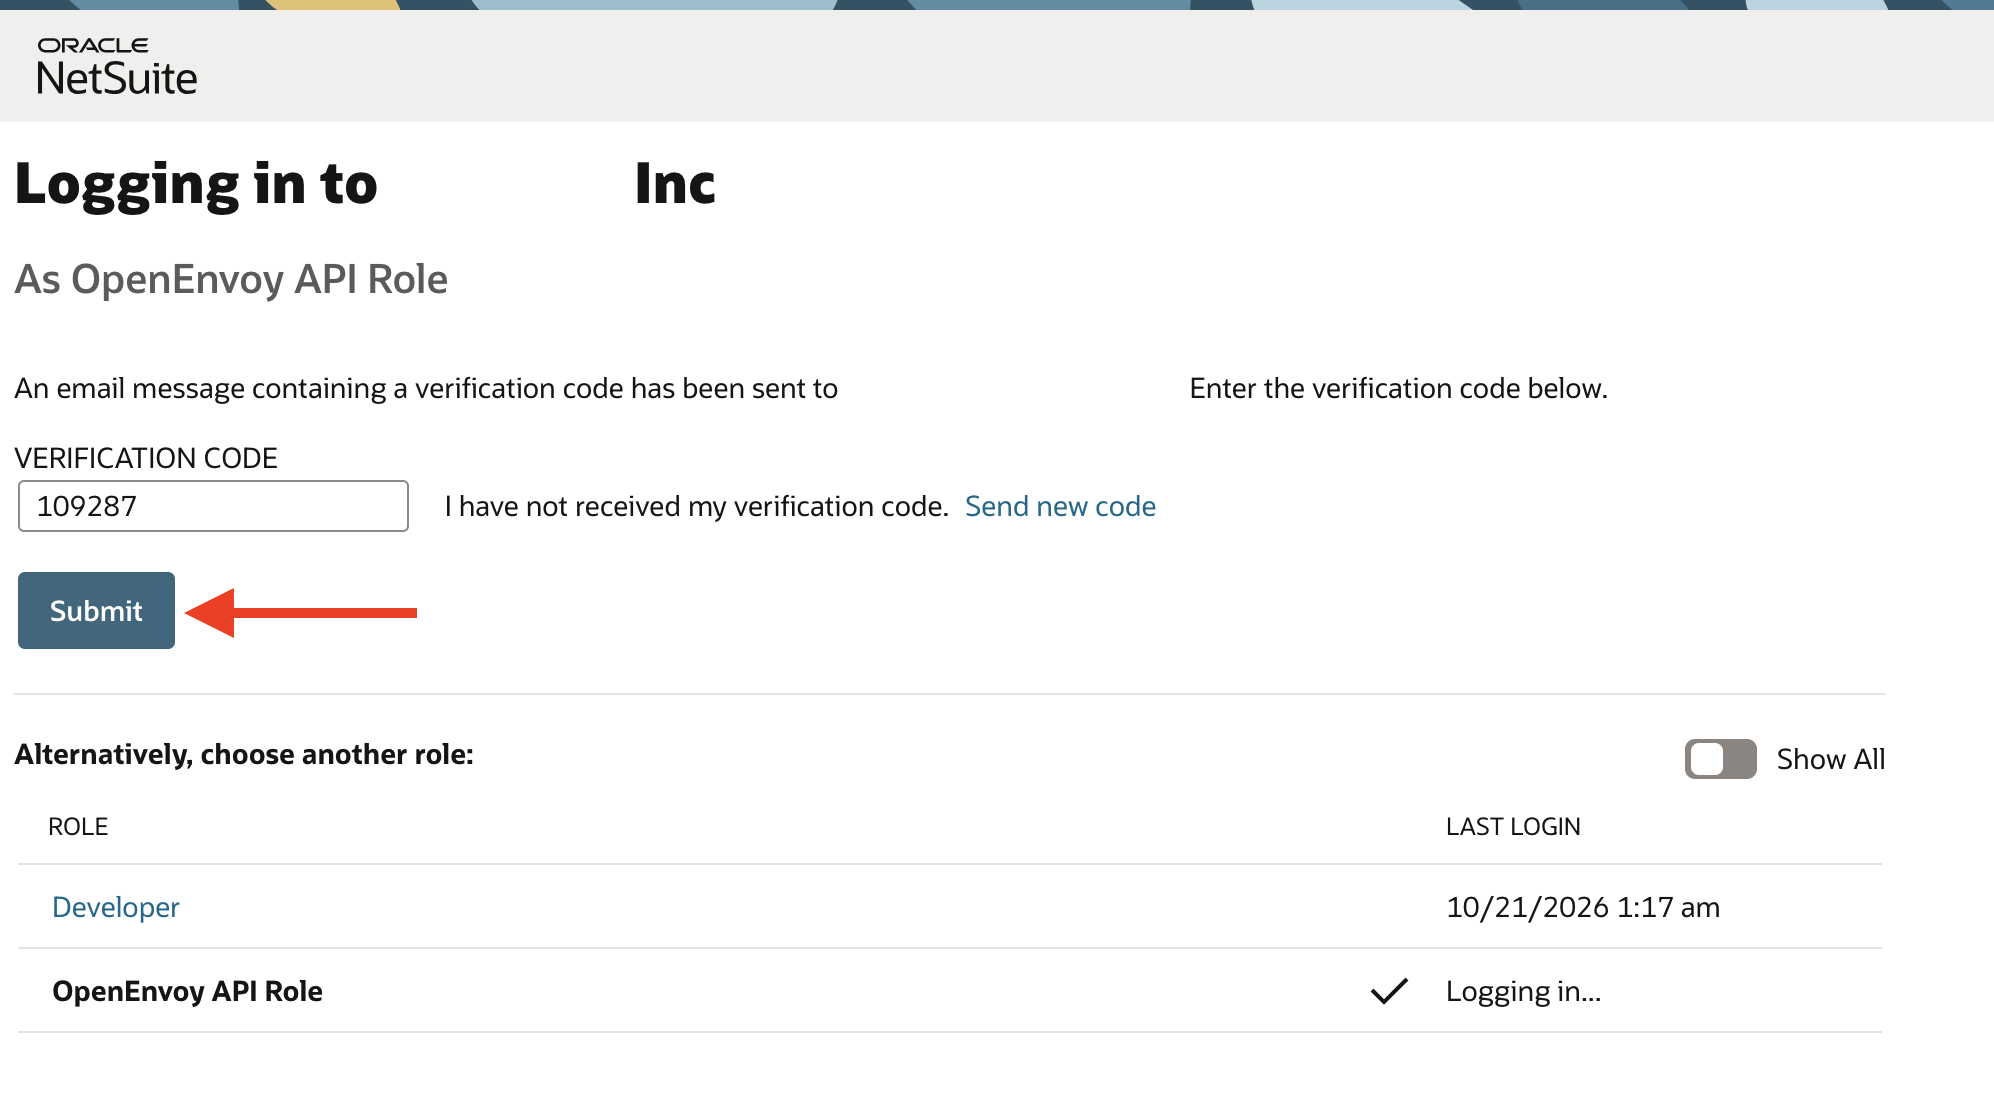Click the ROLE column header
This screenshot has width=1994, height=1102.
pos(78,827)
